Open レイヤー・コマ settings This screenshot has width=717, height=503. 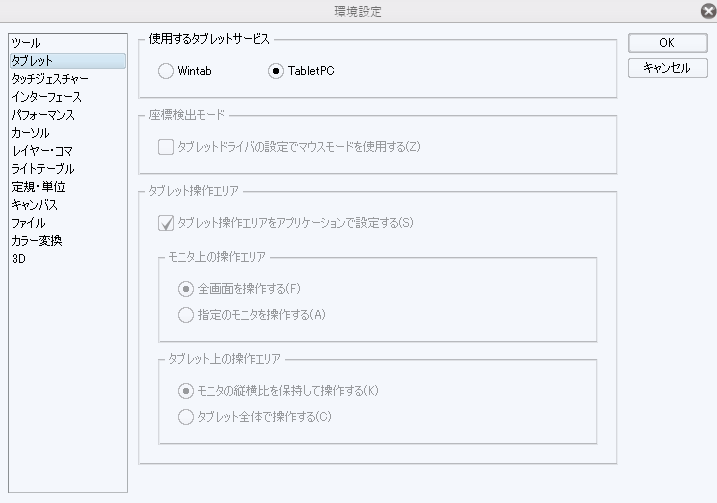click(x=41, y=151)
